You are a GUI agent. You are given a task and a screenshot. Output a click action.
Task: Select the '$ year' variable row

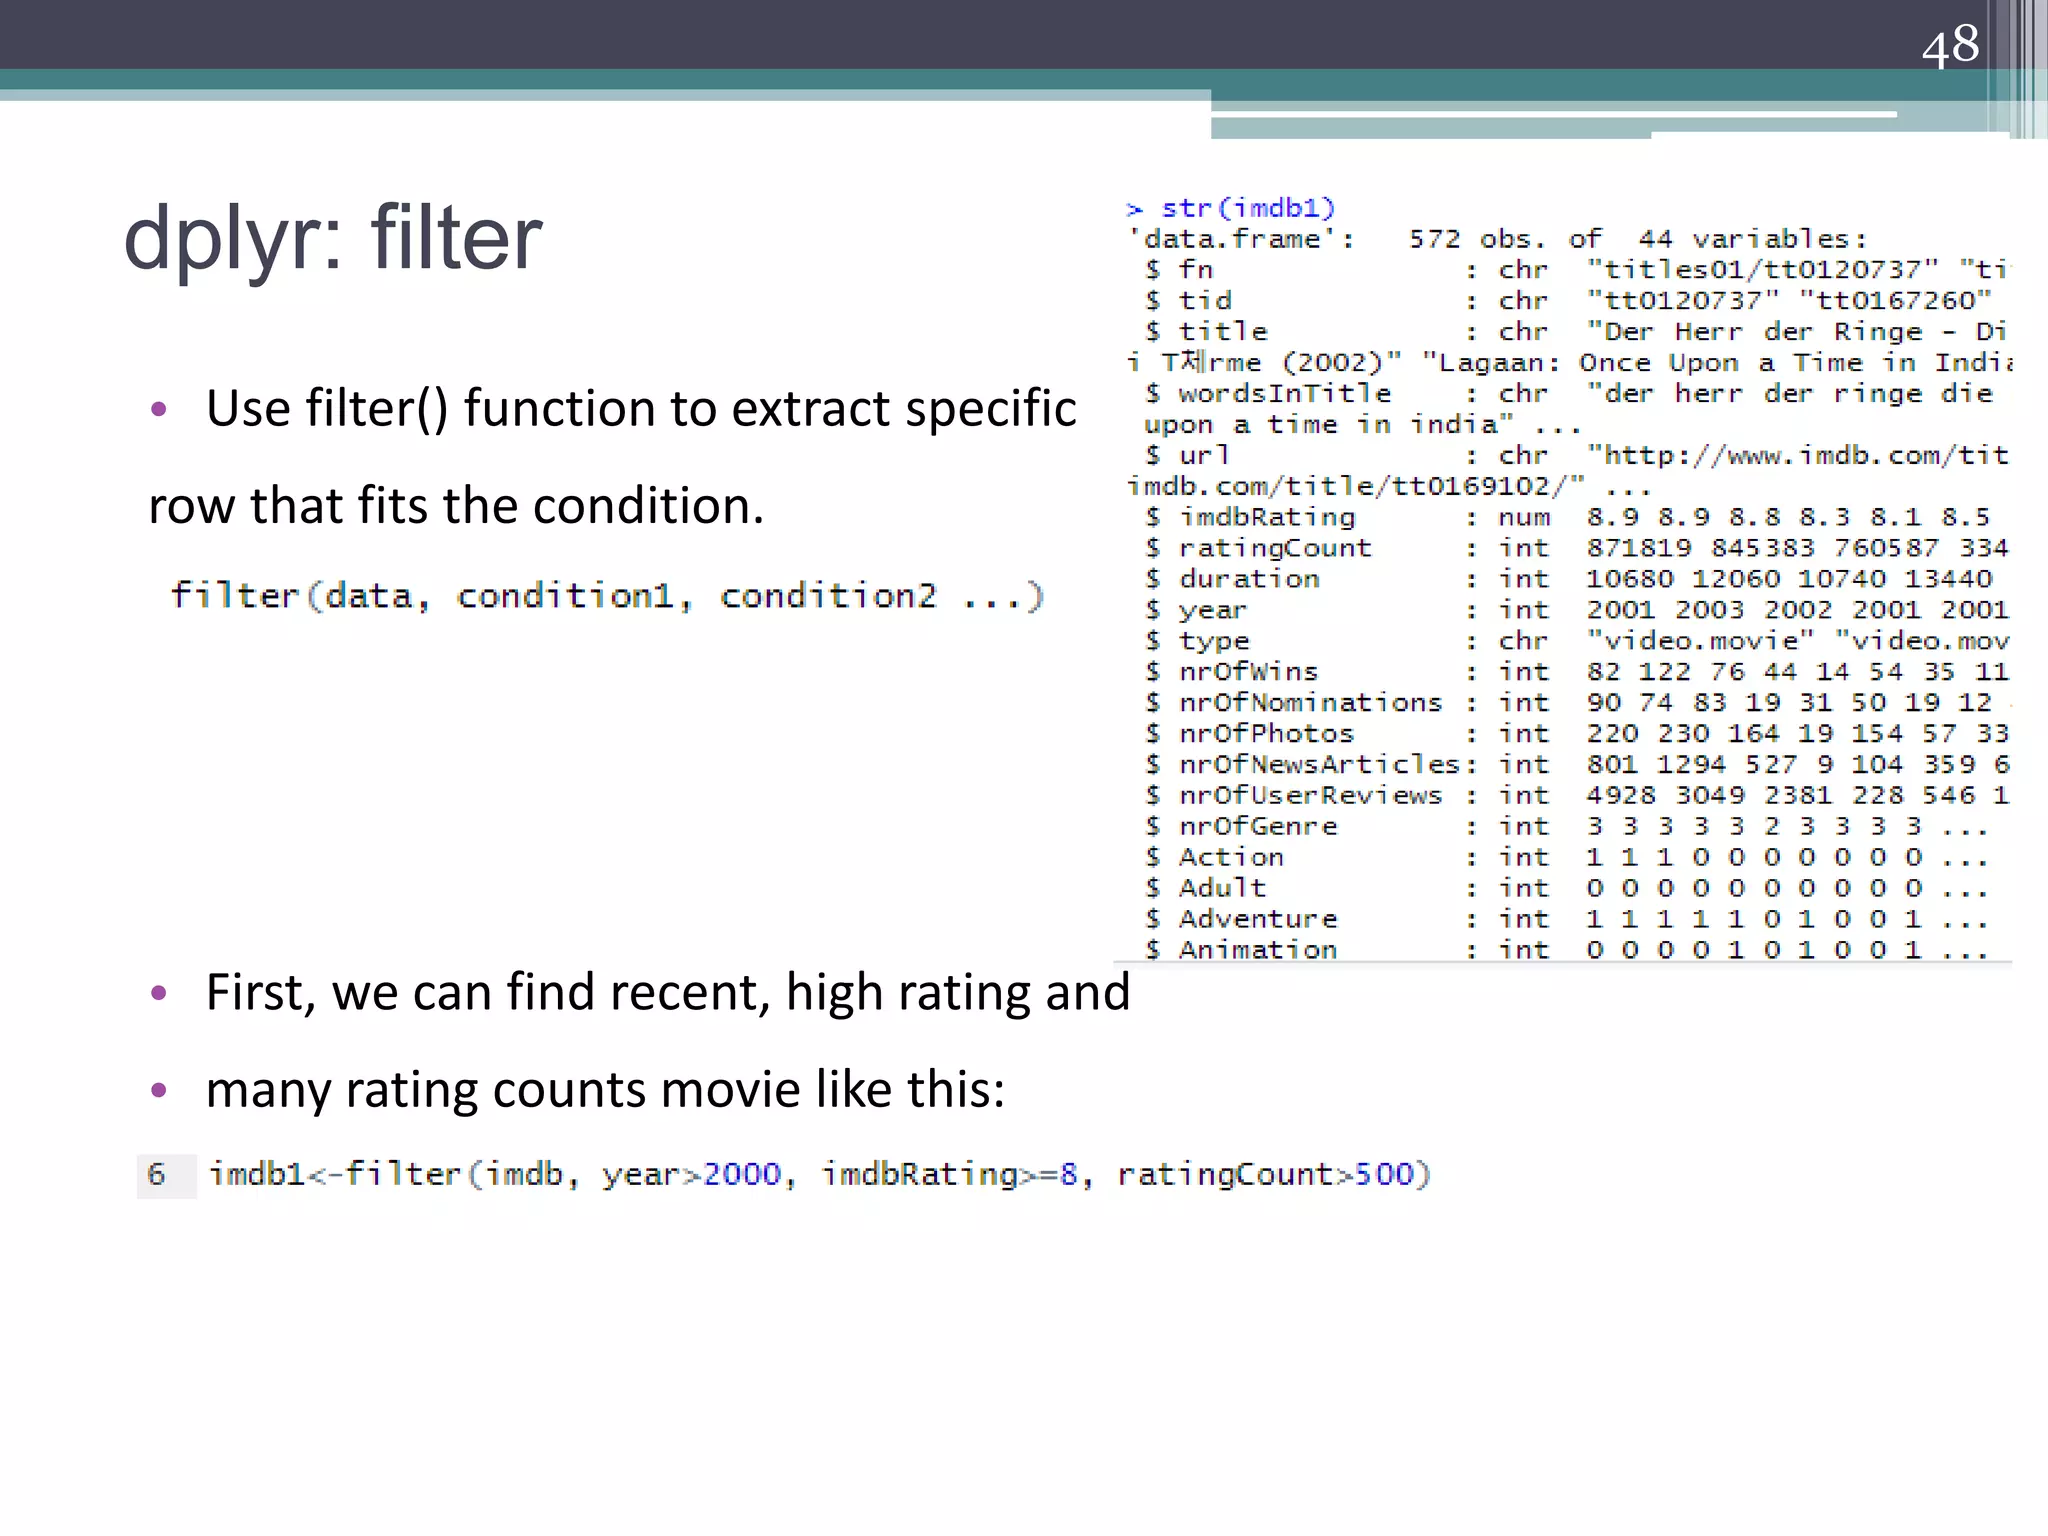1576,611
